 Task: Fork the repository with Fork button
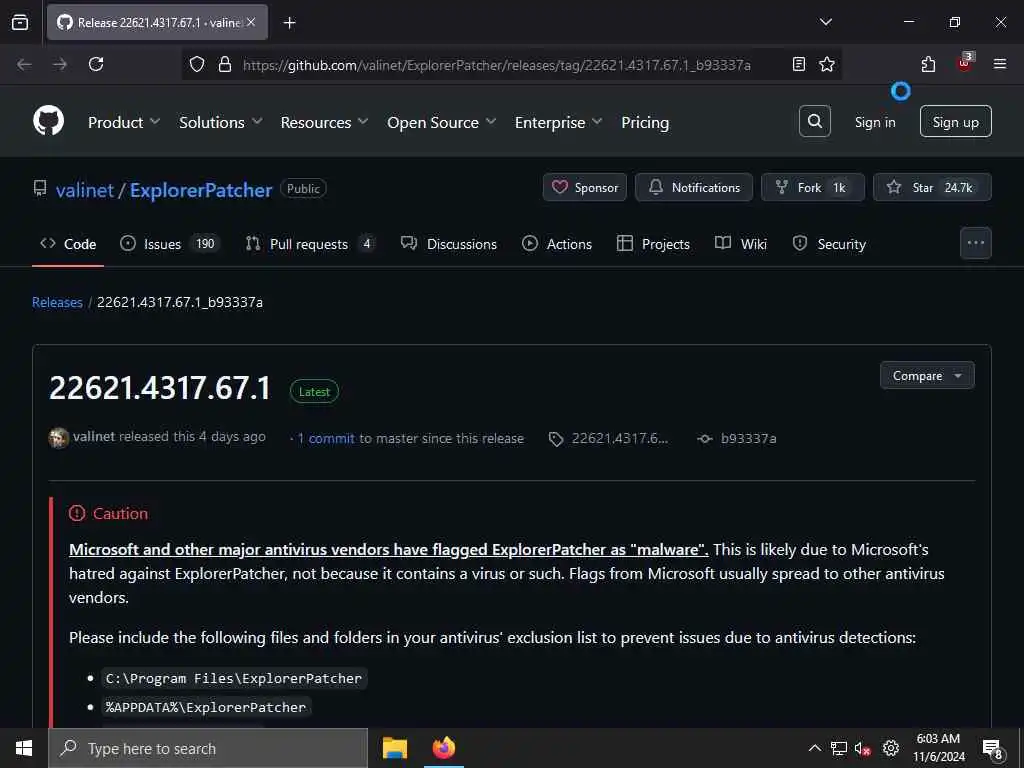click(x=813, y=187)
